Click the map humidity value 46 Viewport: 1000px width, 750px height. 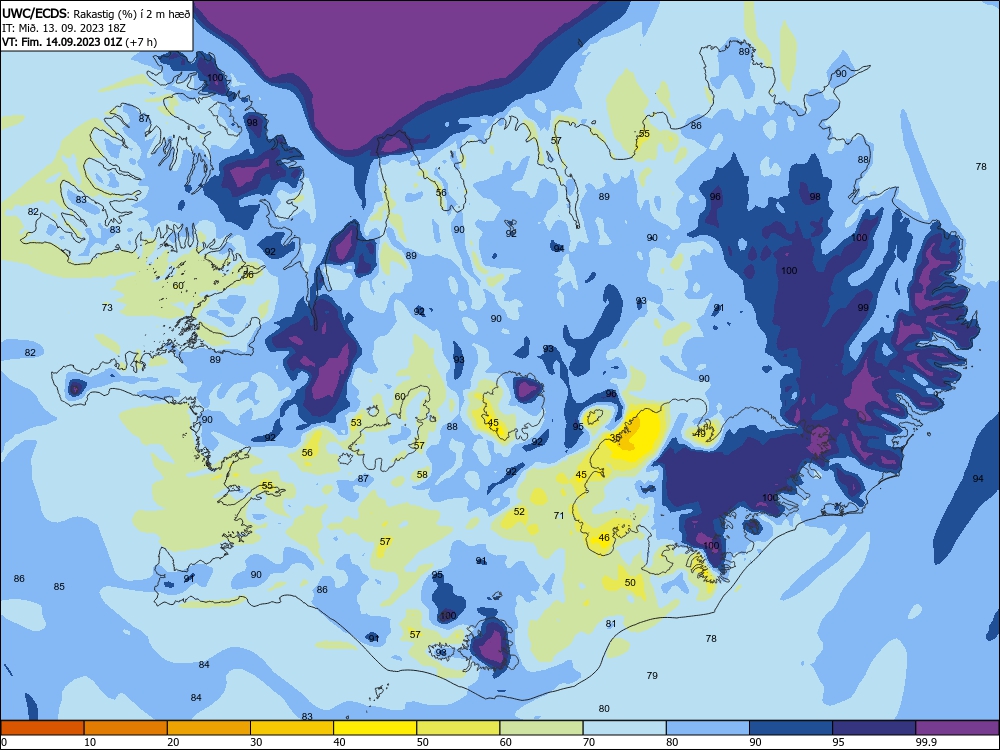coord(604,538)
